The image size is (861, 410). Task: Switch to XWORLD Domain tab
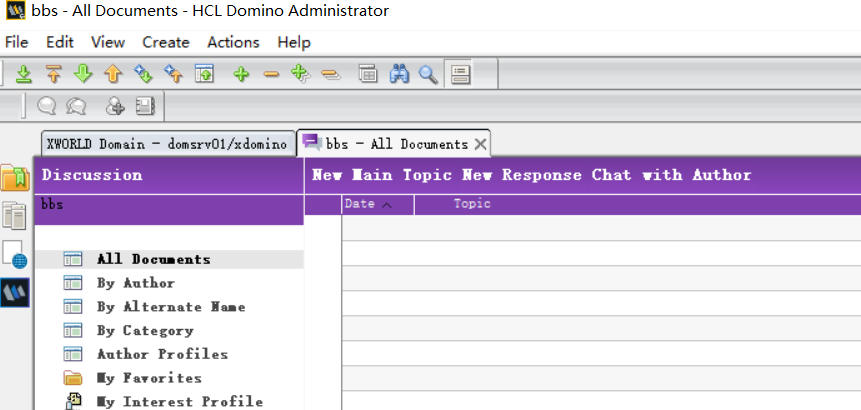[168, 144]
